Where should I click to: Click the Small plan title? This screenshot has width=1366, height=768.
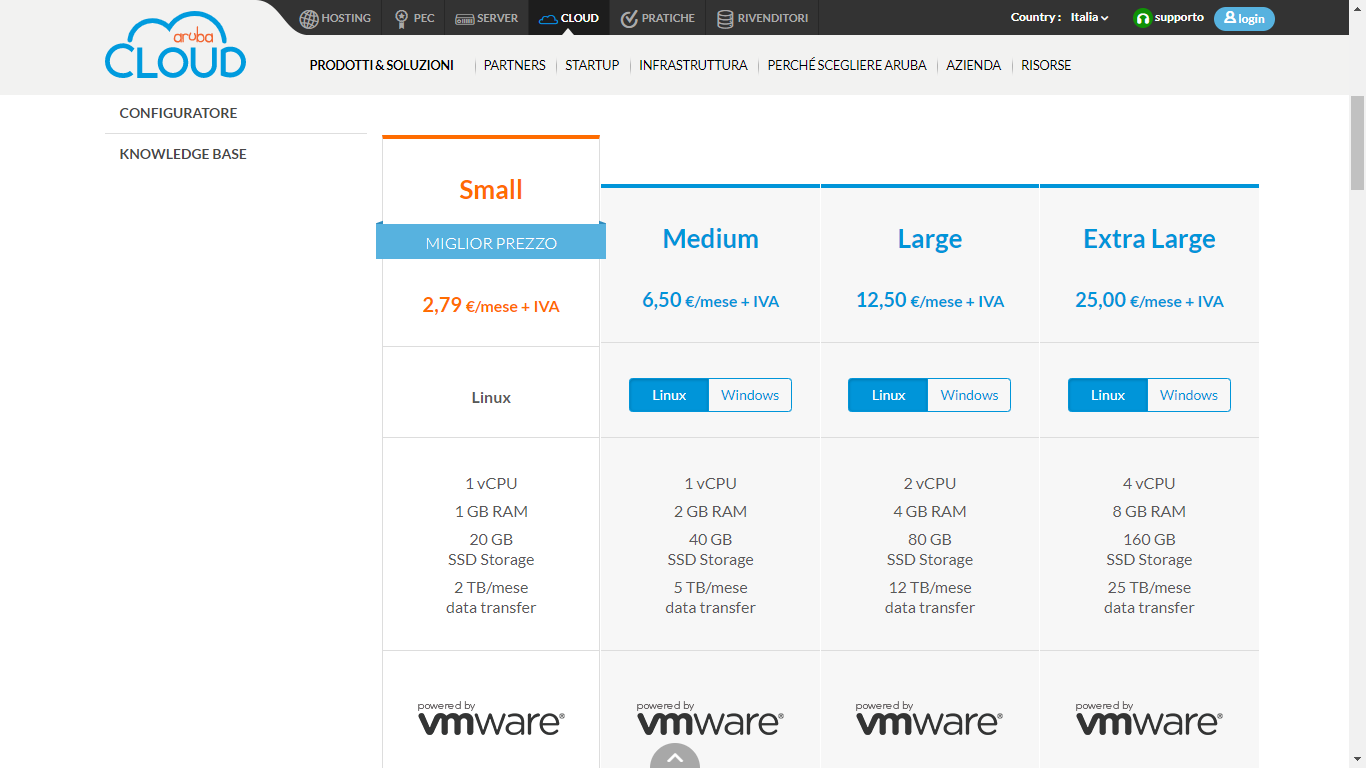tap(491, 189)
